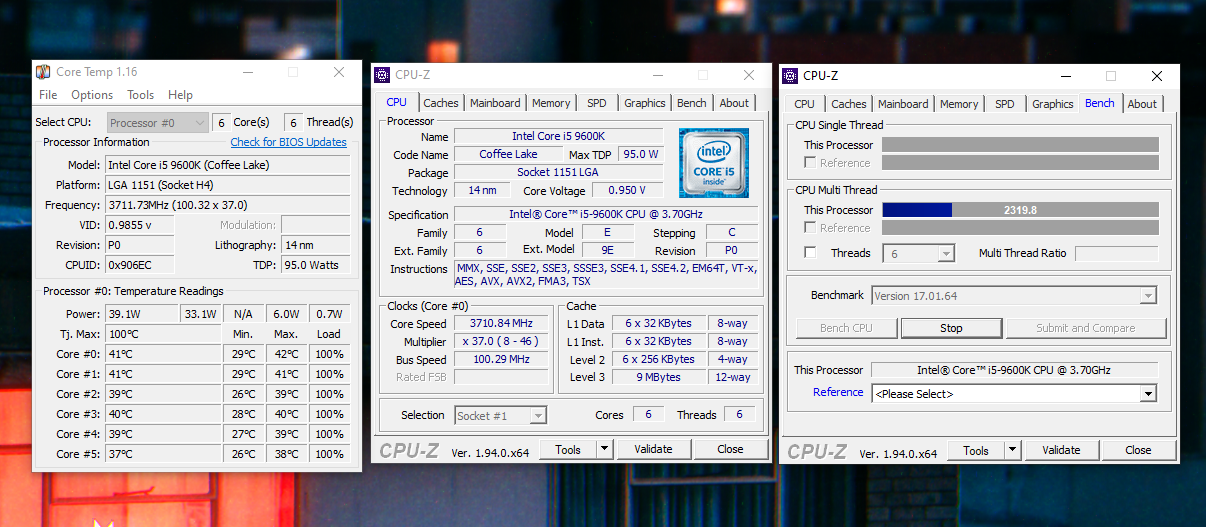Click Close button in right Bench window
Screen dimensions: 1206x527
click(x=1138, y=451)
